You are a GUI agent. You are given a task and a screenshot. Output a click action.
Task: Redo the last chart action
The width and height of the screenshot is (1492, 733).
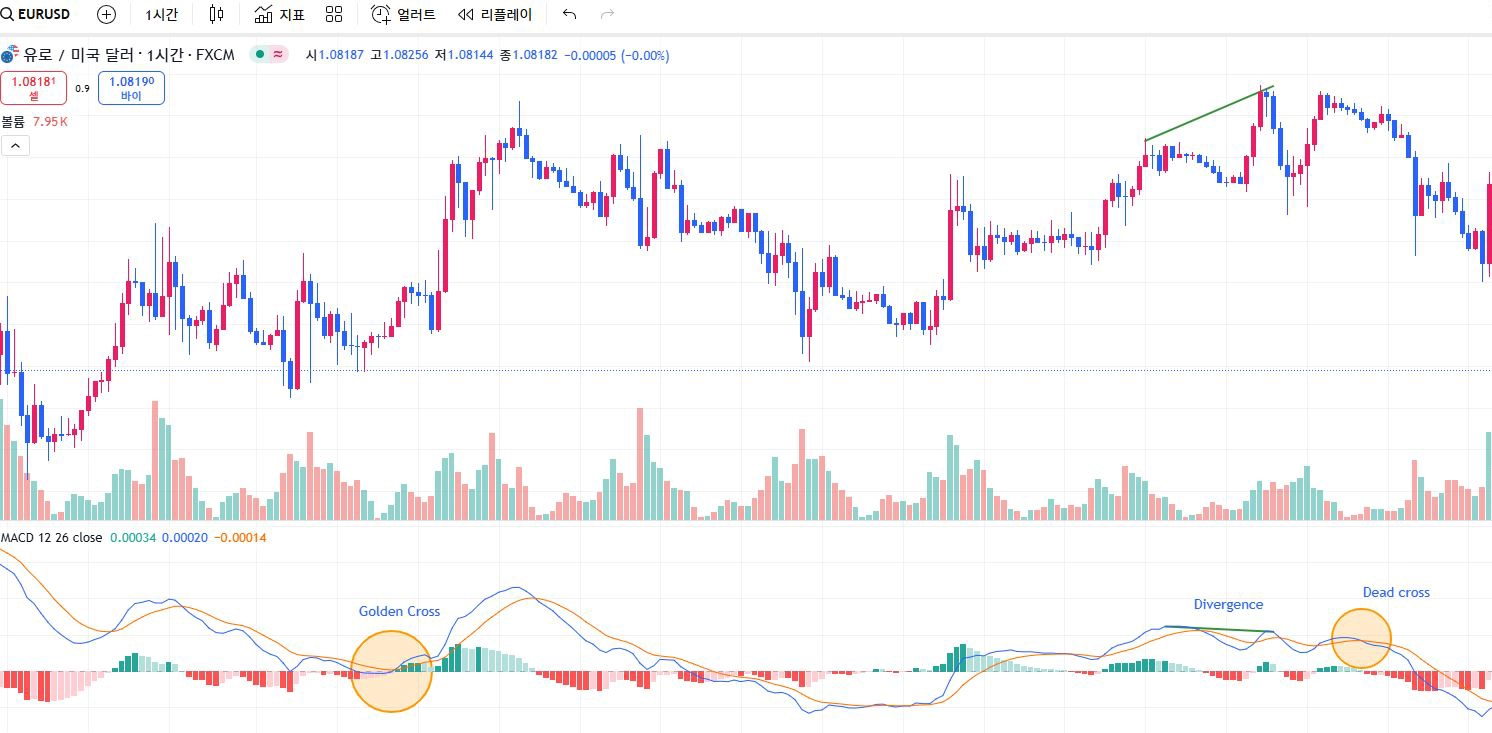click(607, 14)
